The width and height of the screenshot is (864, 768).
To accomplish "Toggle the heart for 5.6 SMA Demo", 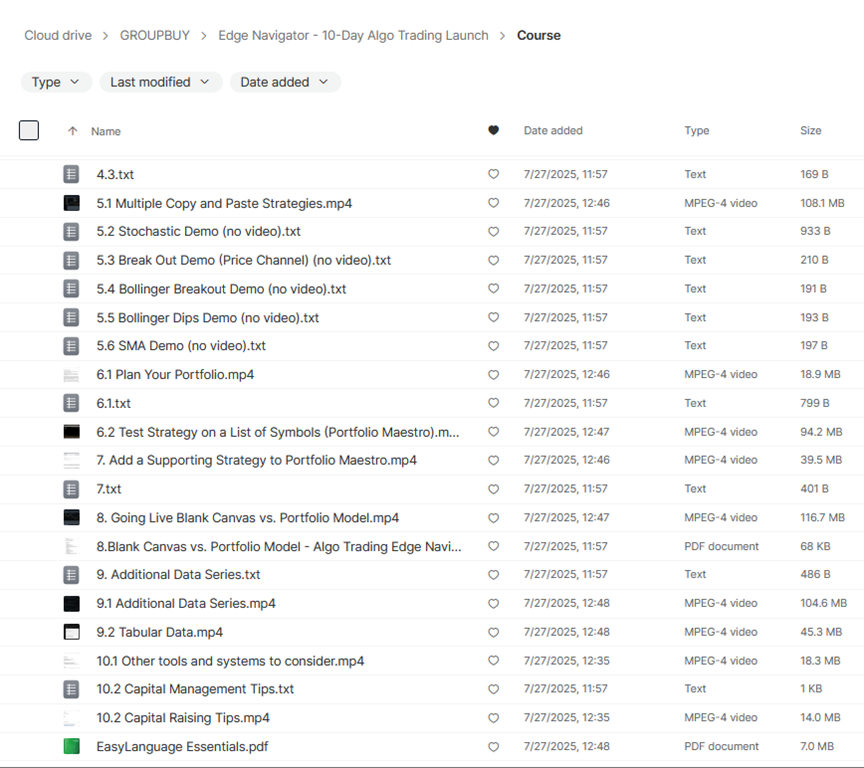I will click(x=494, y=346).
